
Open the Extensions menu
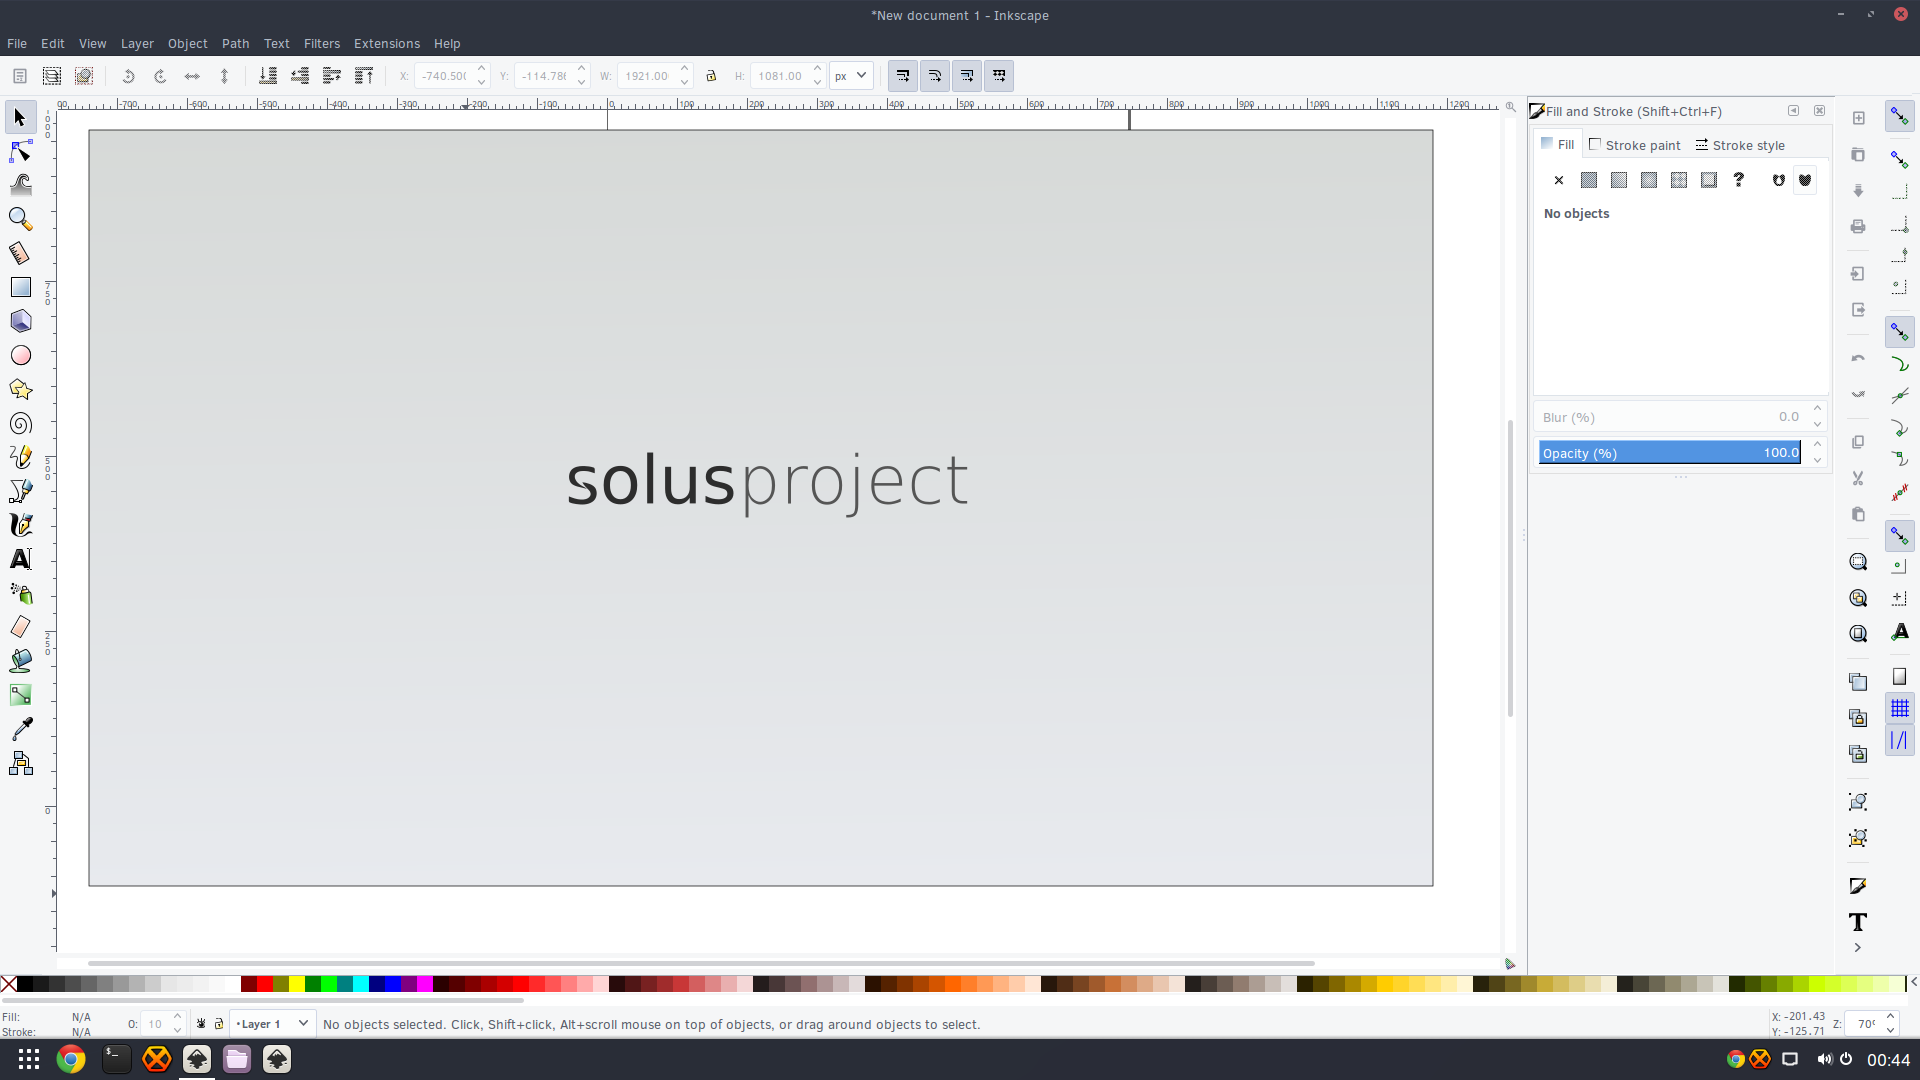tap(386, 44)
